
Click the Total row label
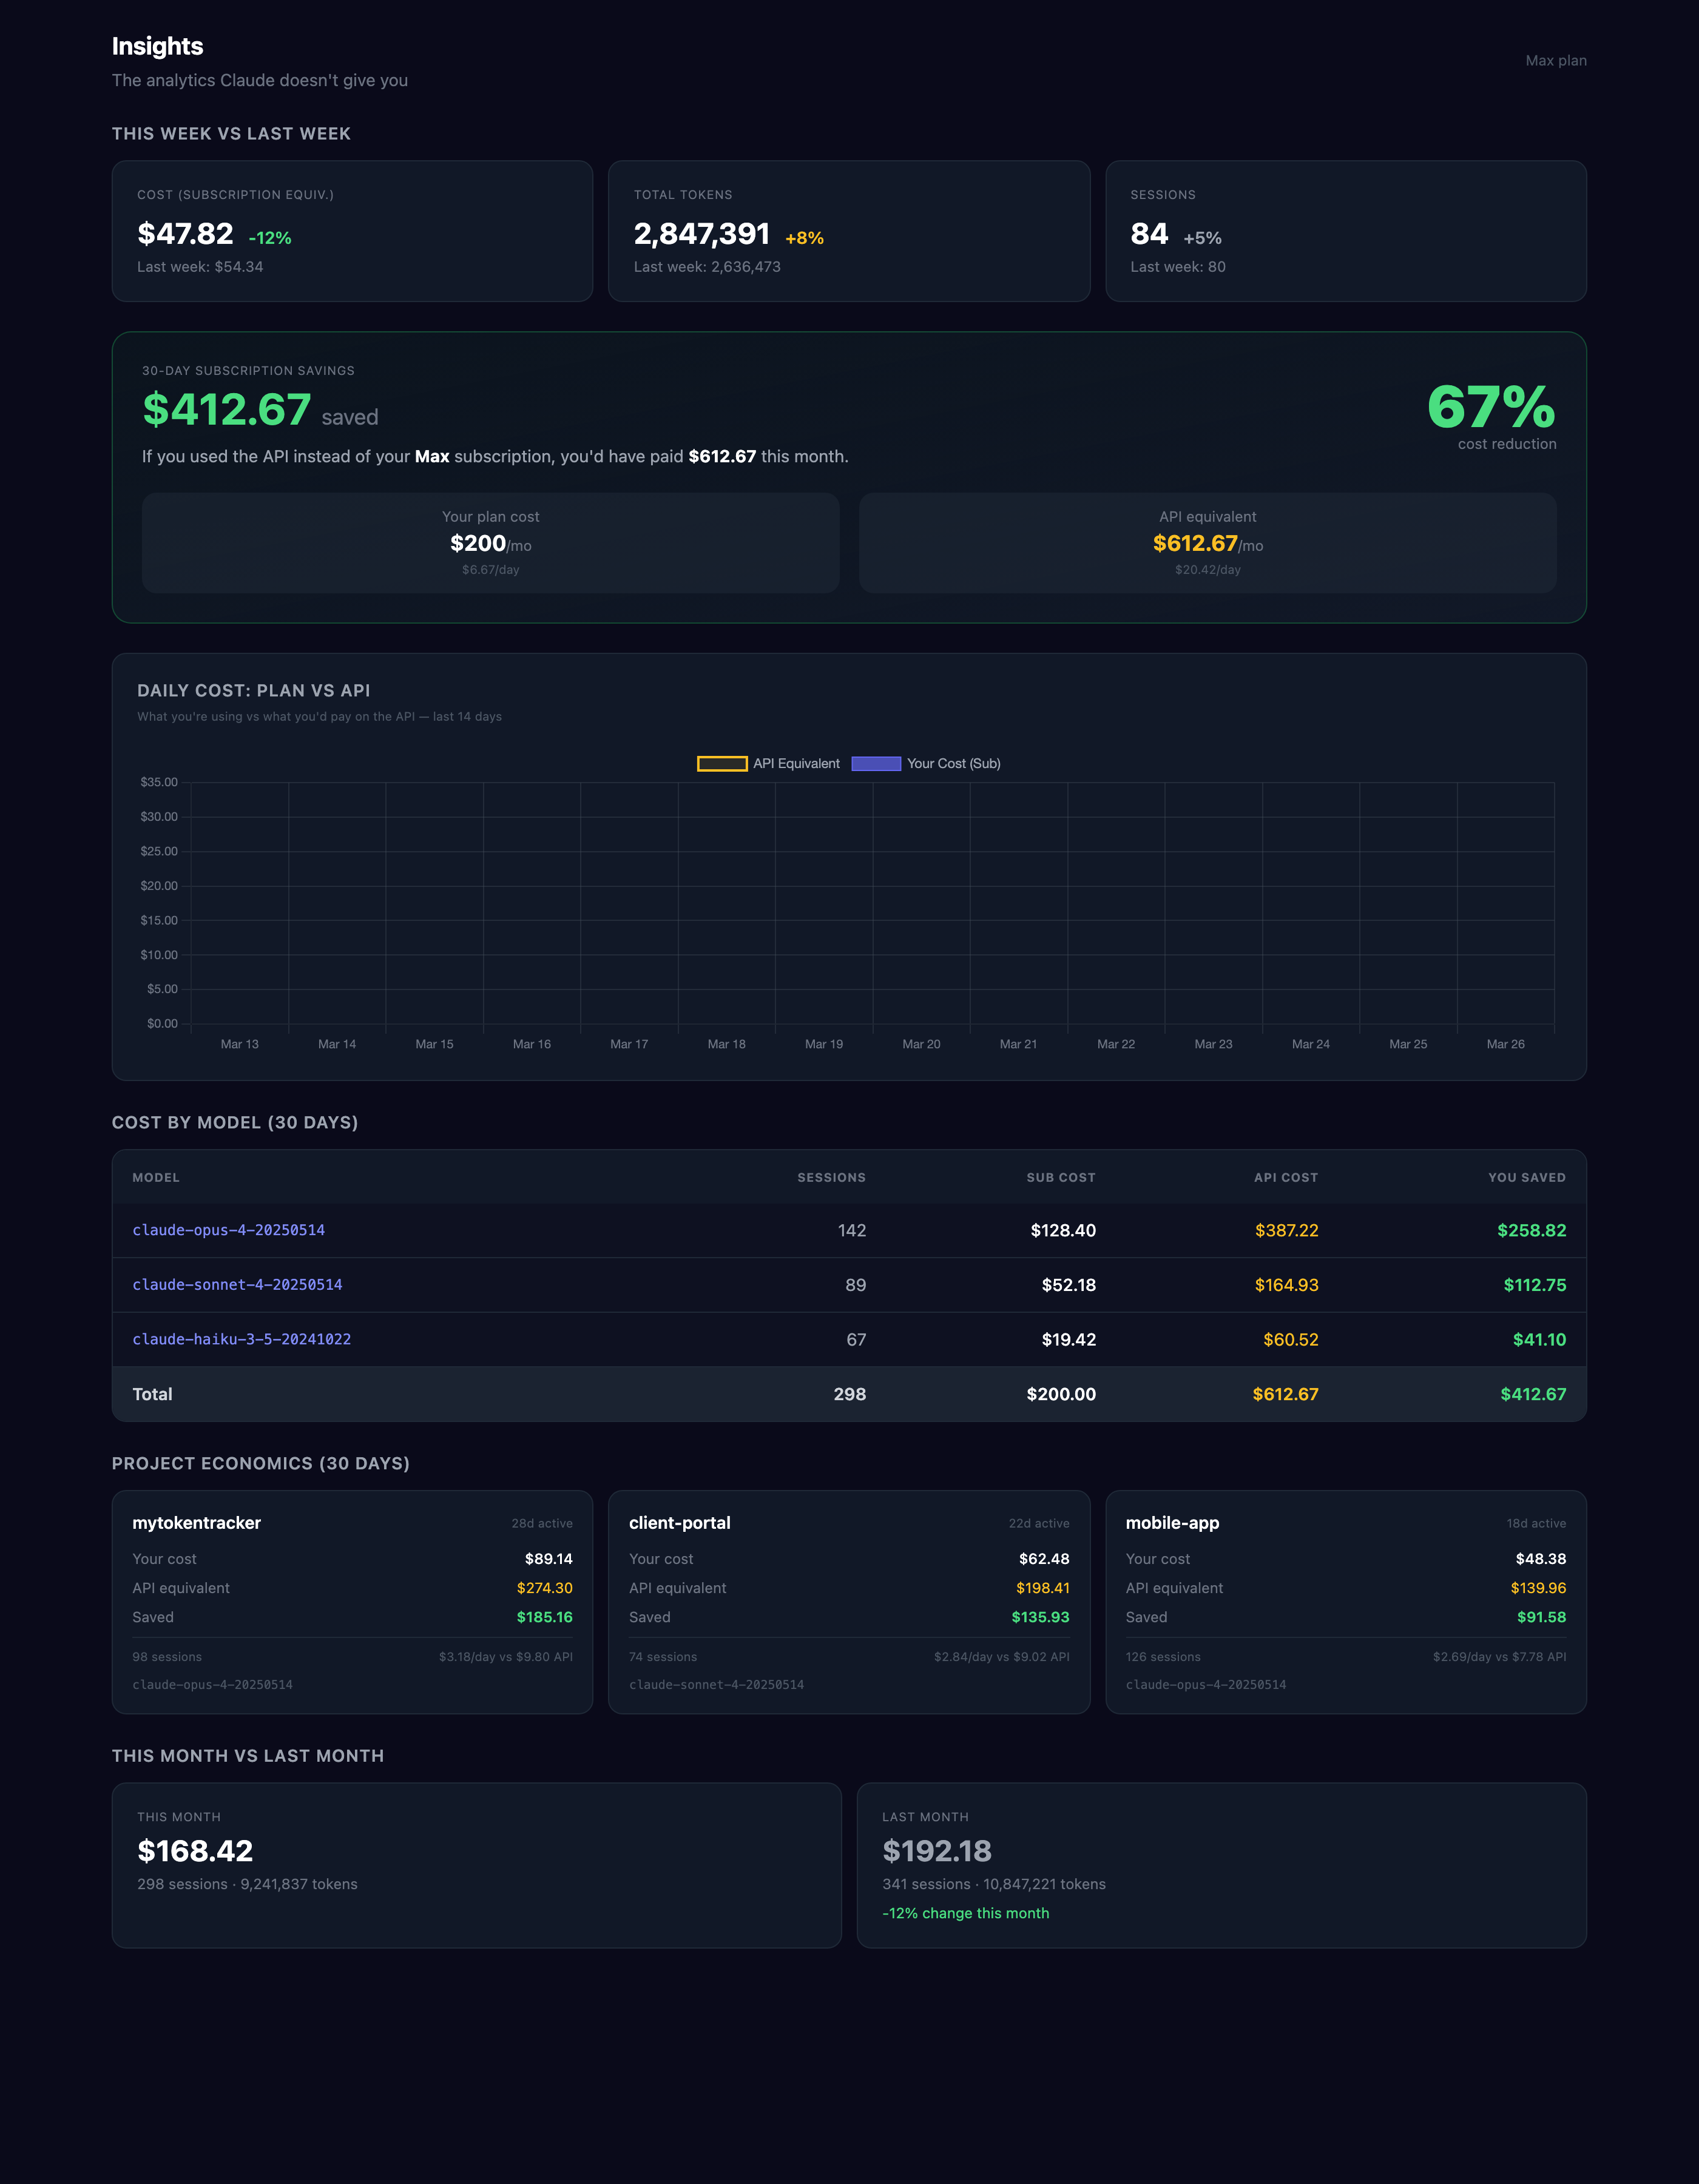pyautogui.click(x=152, y=1394)
